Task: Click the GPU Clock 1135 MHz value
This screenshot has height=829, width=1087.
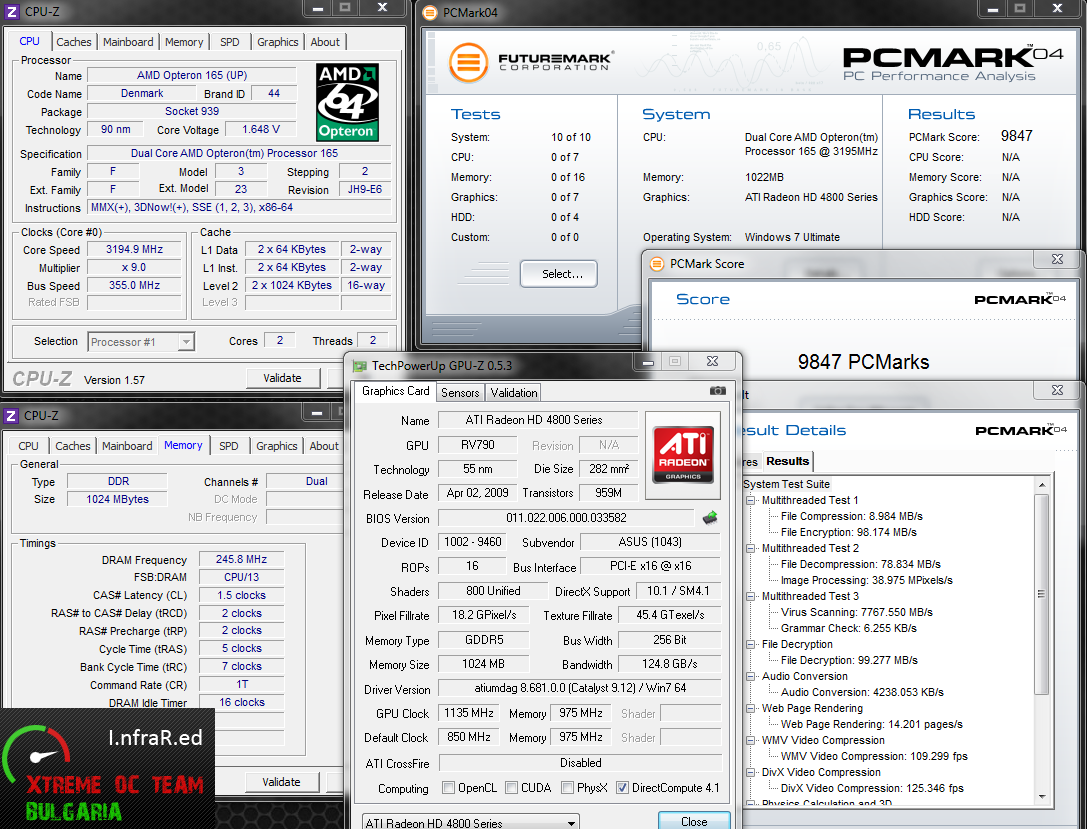Action: (469, 713)
